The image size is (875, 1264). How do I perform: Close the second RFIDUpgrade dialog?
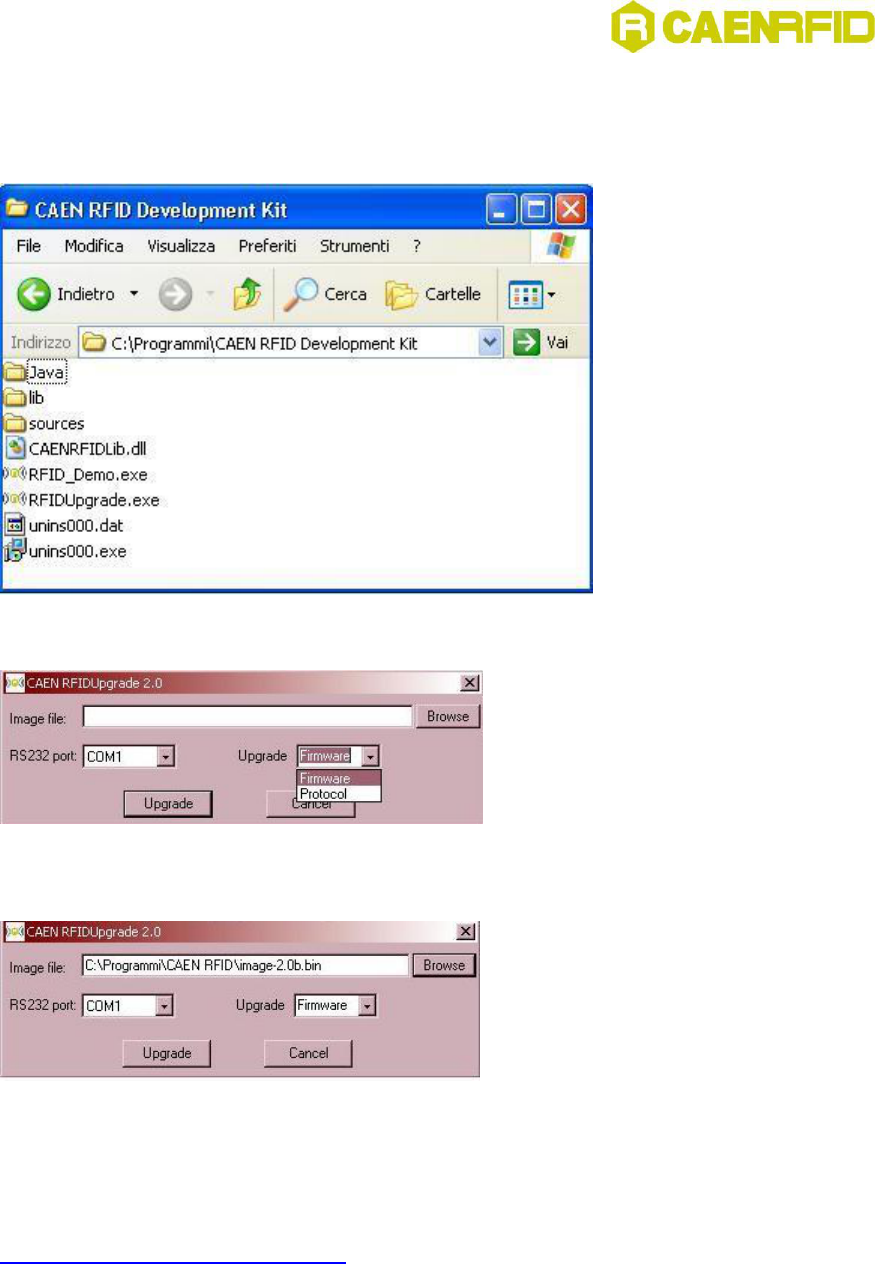(x=465, y=931)
